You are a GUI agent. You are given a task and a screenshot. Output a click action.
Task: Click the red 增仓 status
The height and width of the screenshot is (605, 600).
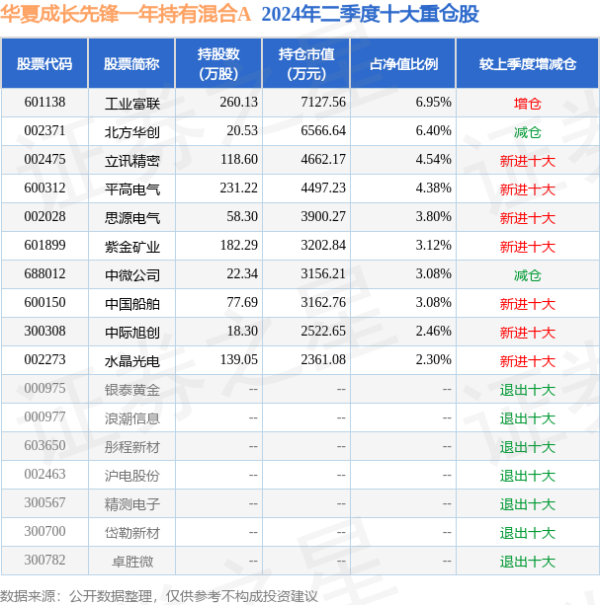point(527,103)
